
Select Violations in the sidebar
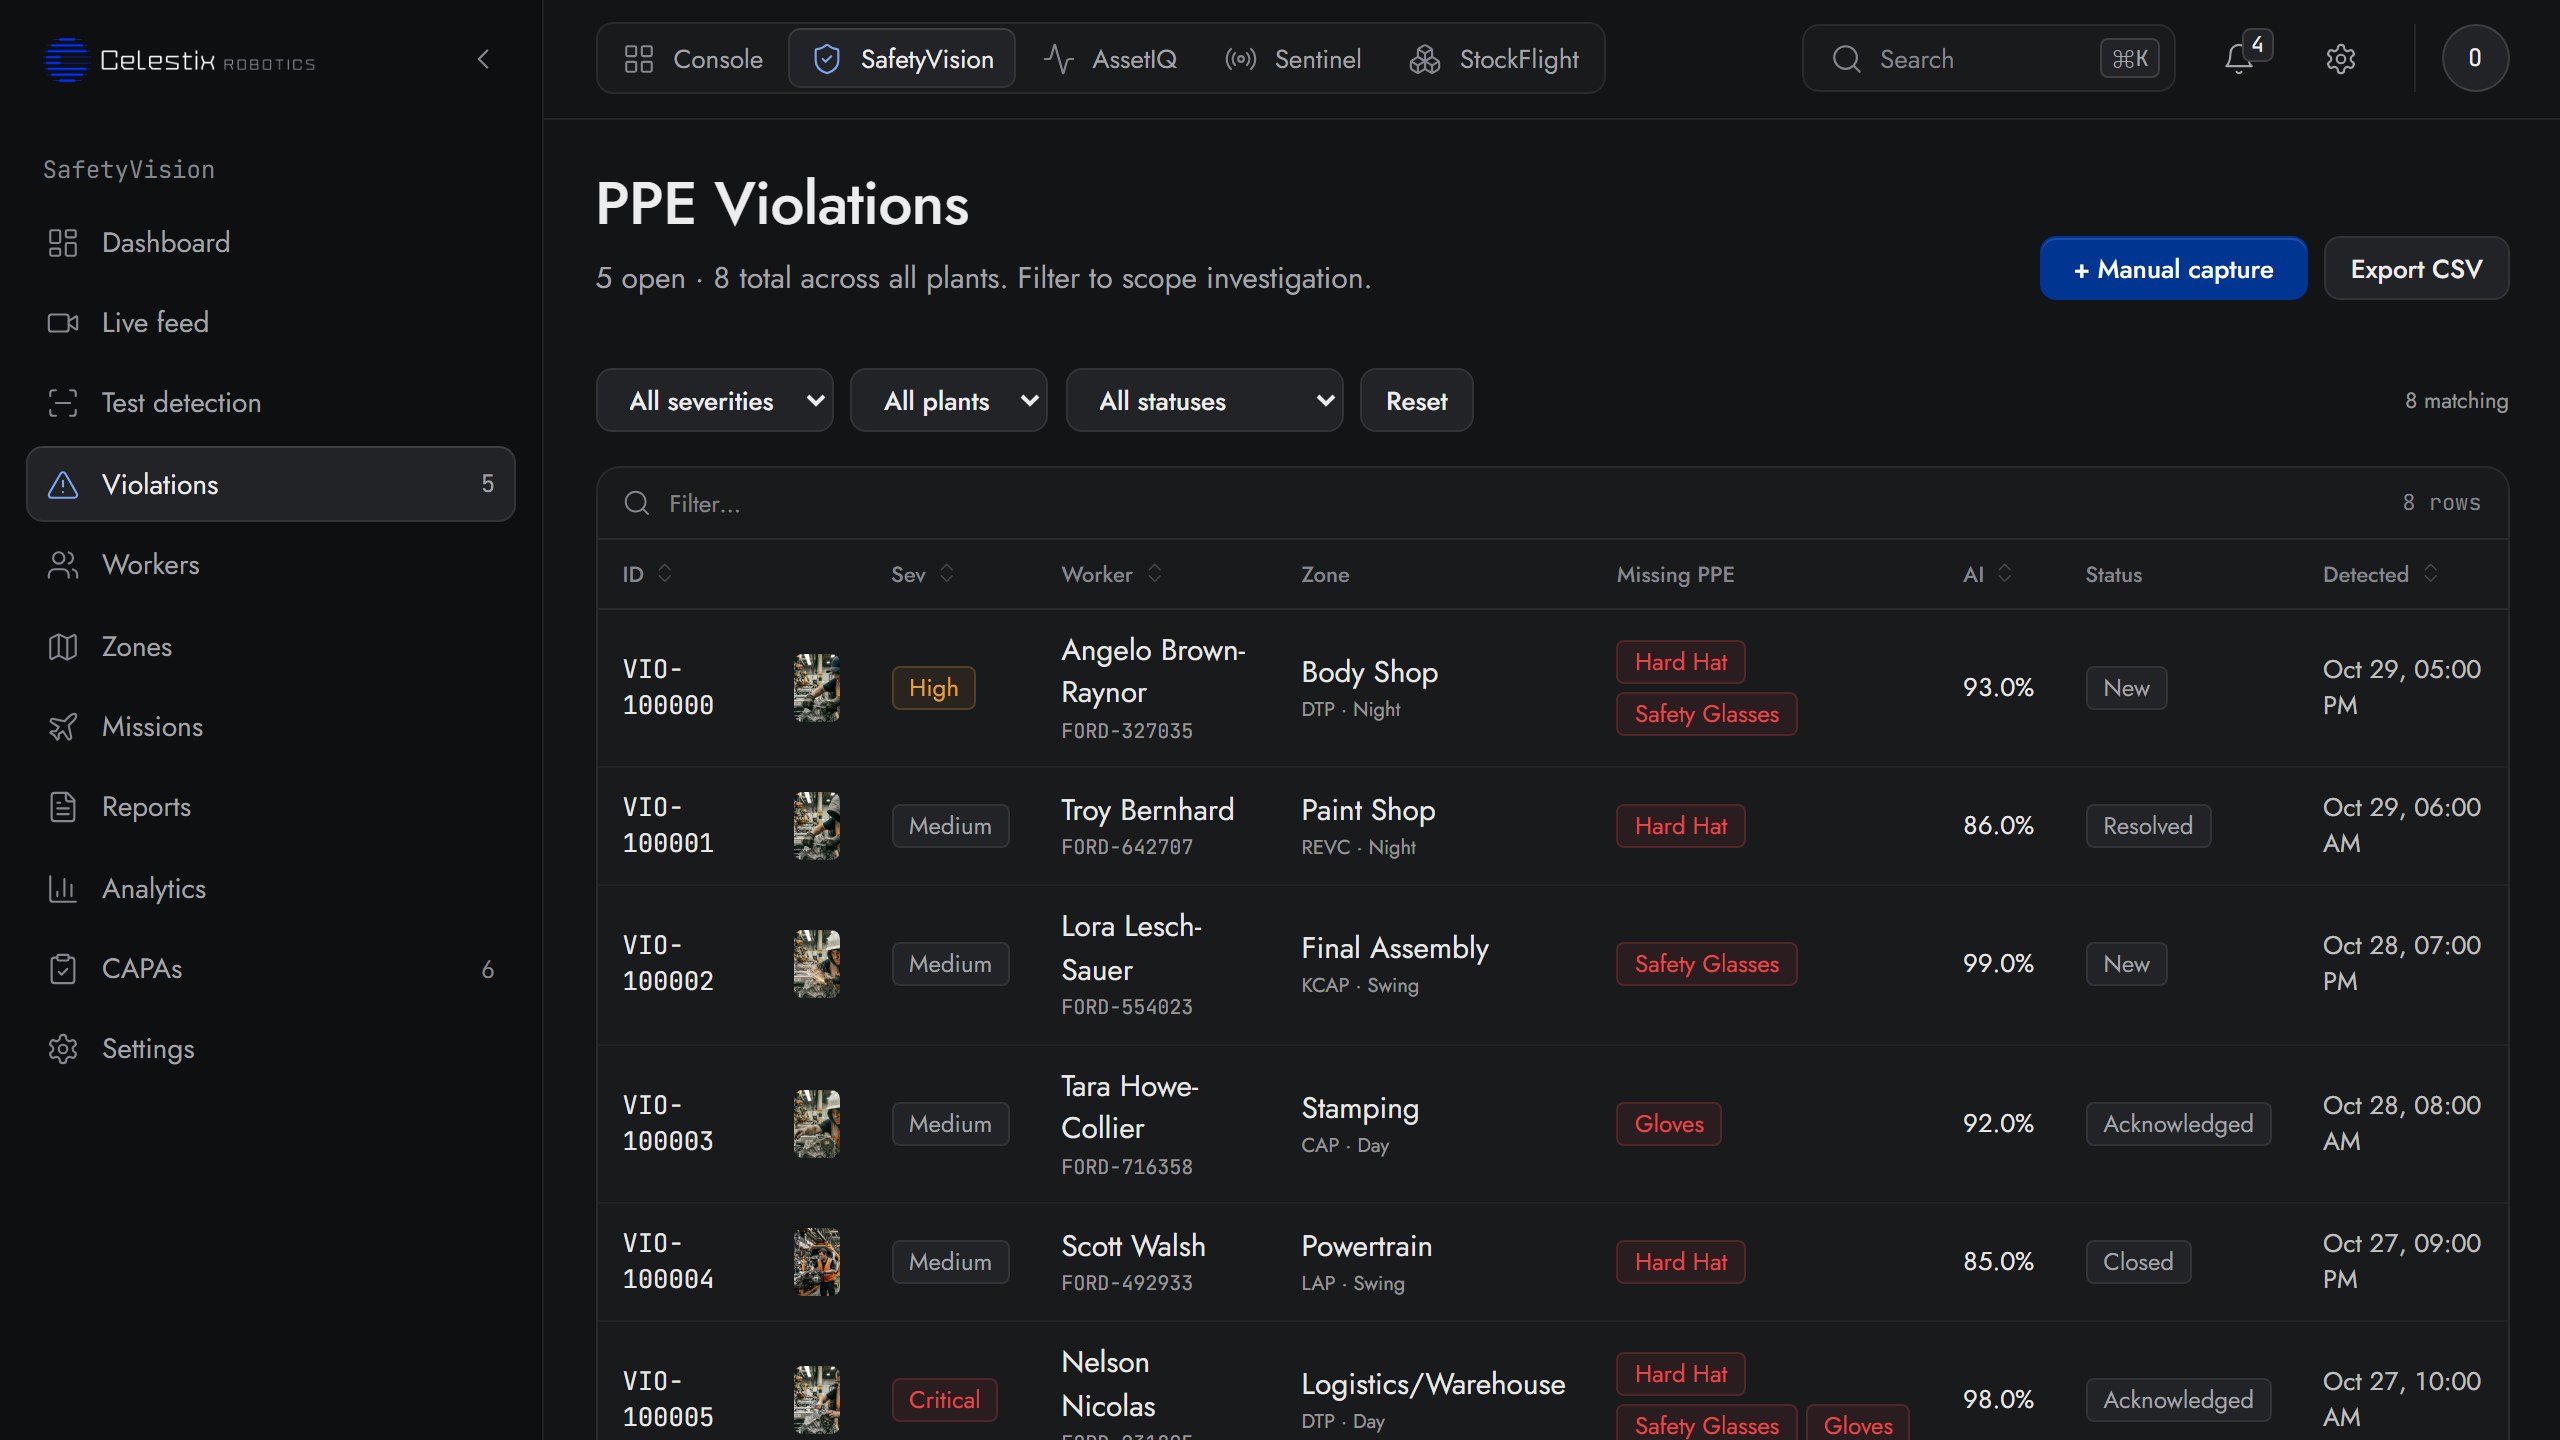[270, 484]
